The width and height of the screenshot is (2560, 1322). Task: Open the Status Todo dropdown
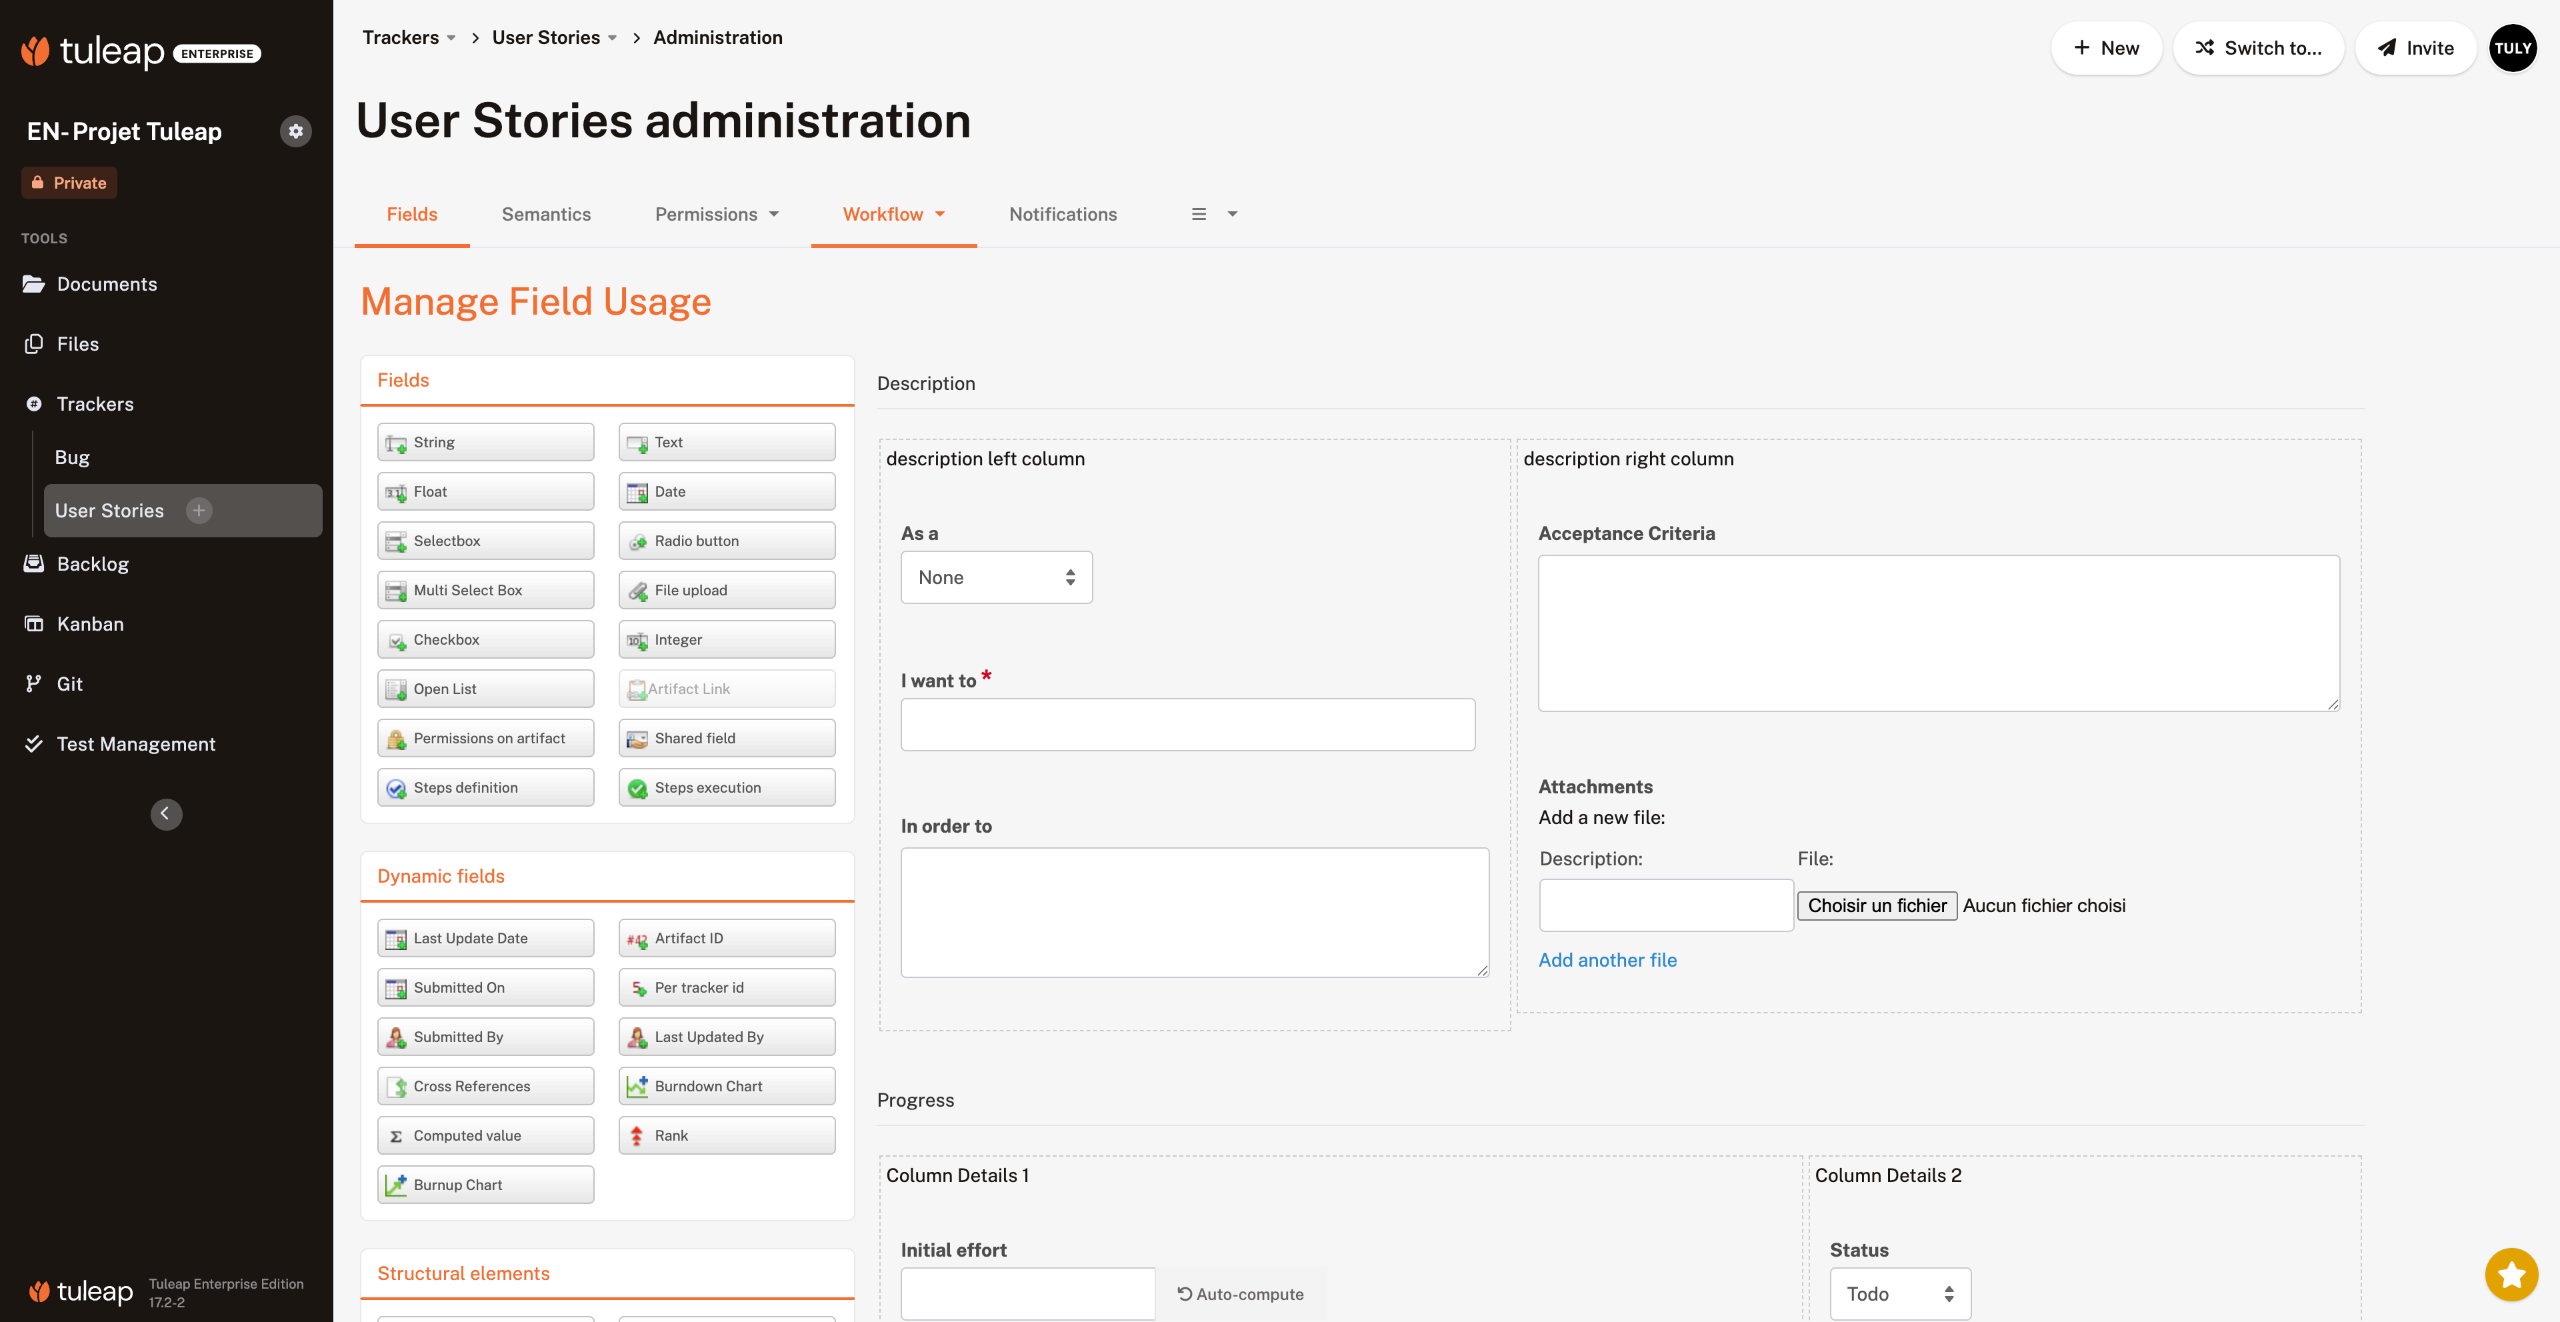1899,1294
